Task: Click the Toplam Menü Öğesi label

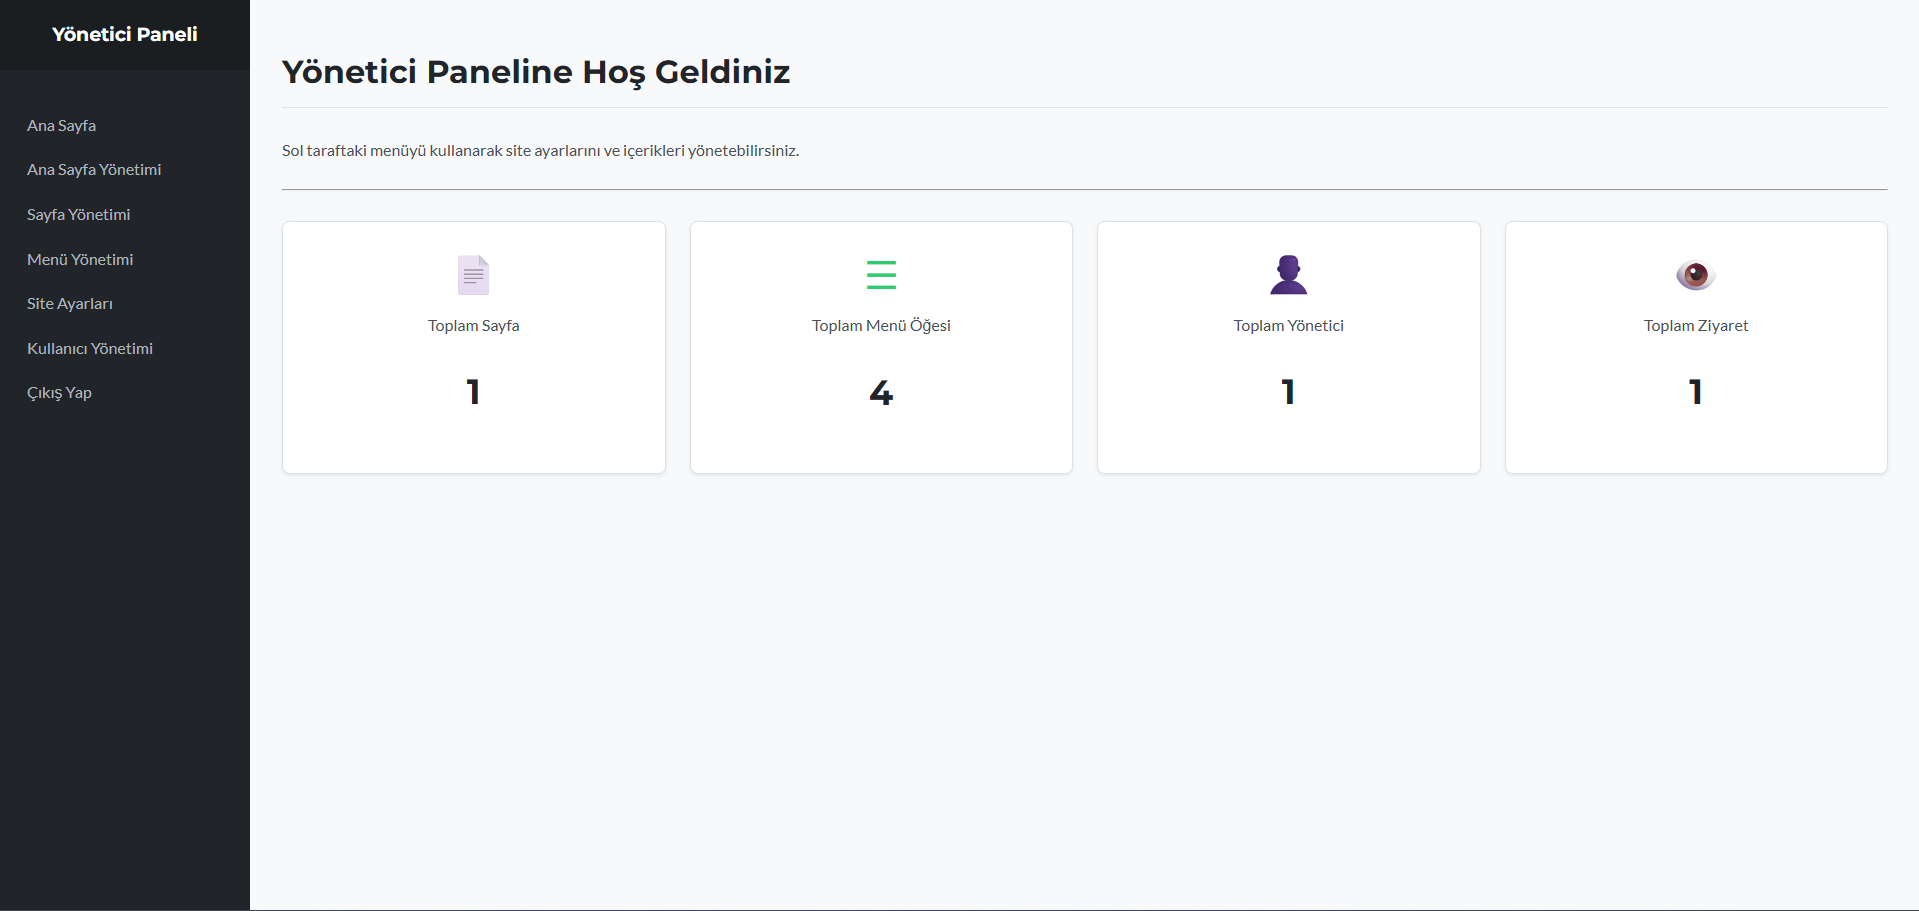Action: click(881, 326)
